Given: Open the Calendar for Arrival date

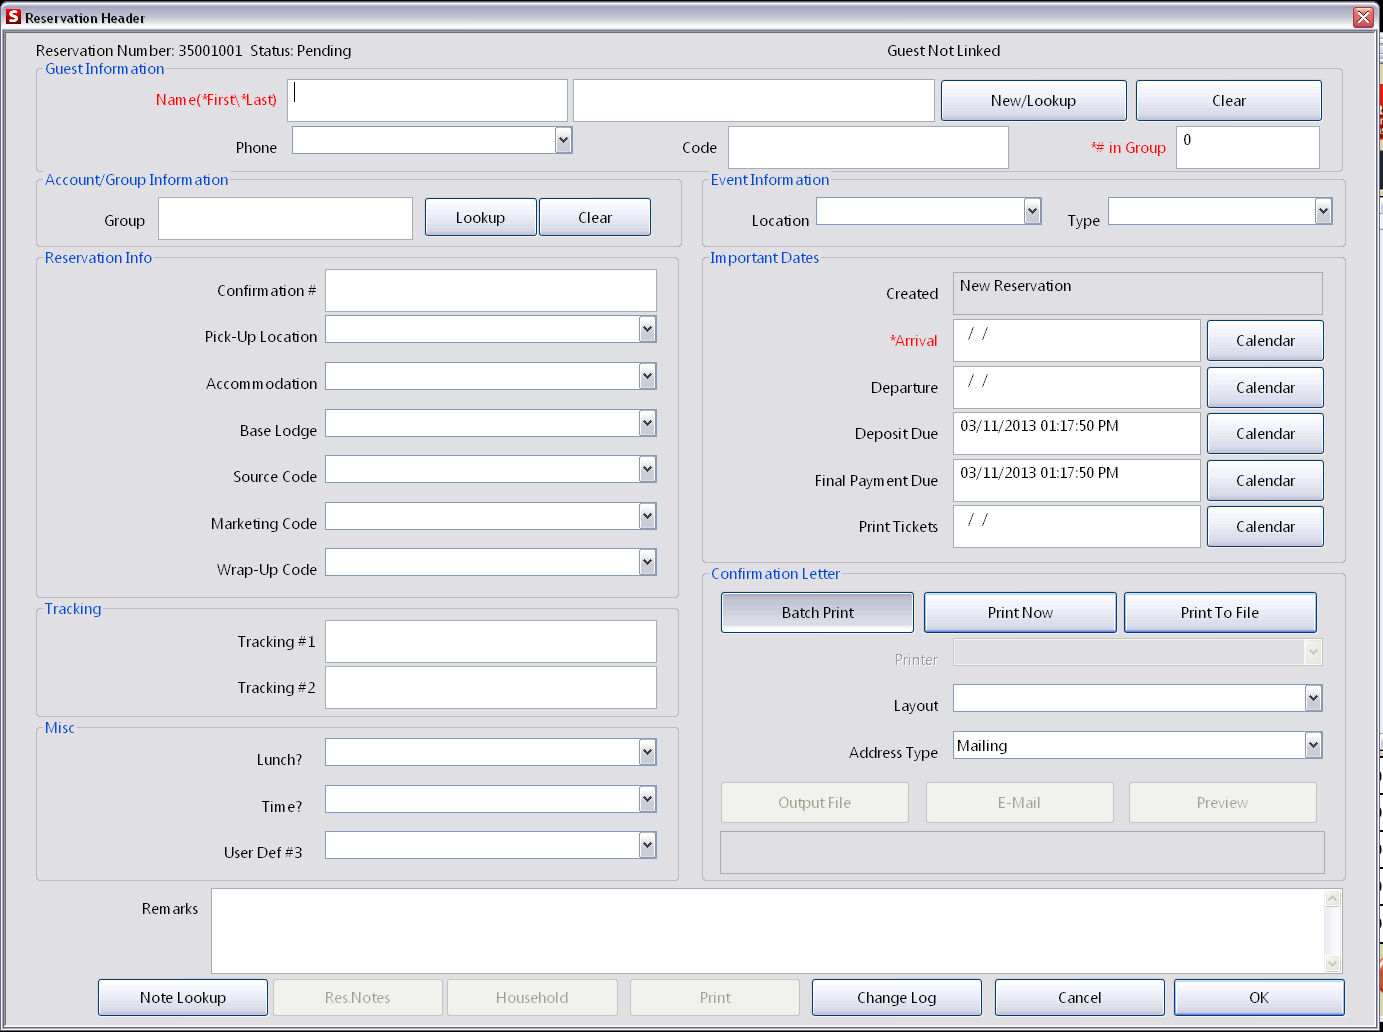Looking at the screenshot, I should click(1264, 340).
